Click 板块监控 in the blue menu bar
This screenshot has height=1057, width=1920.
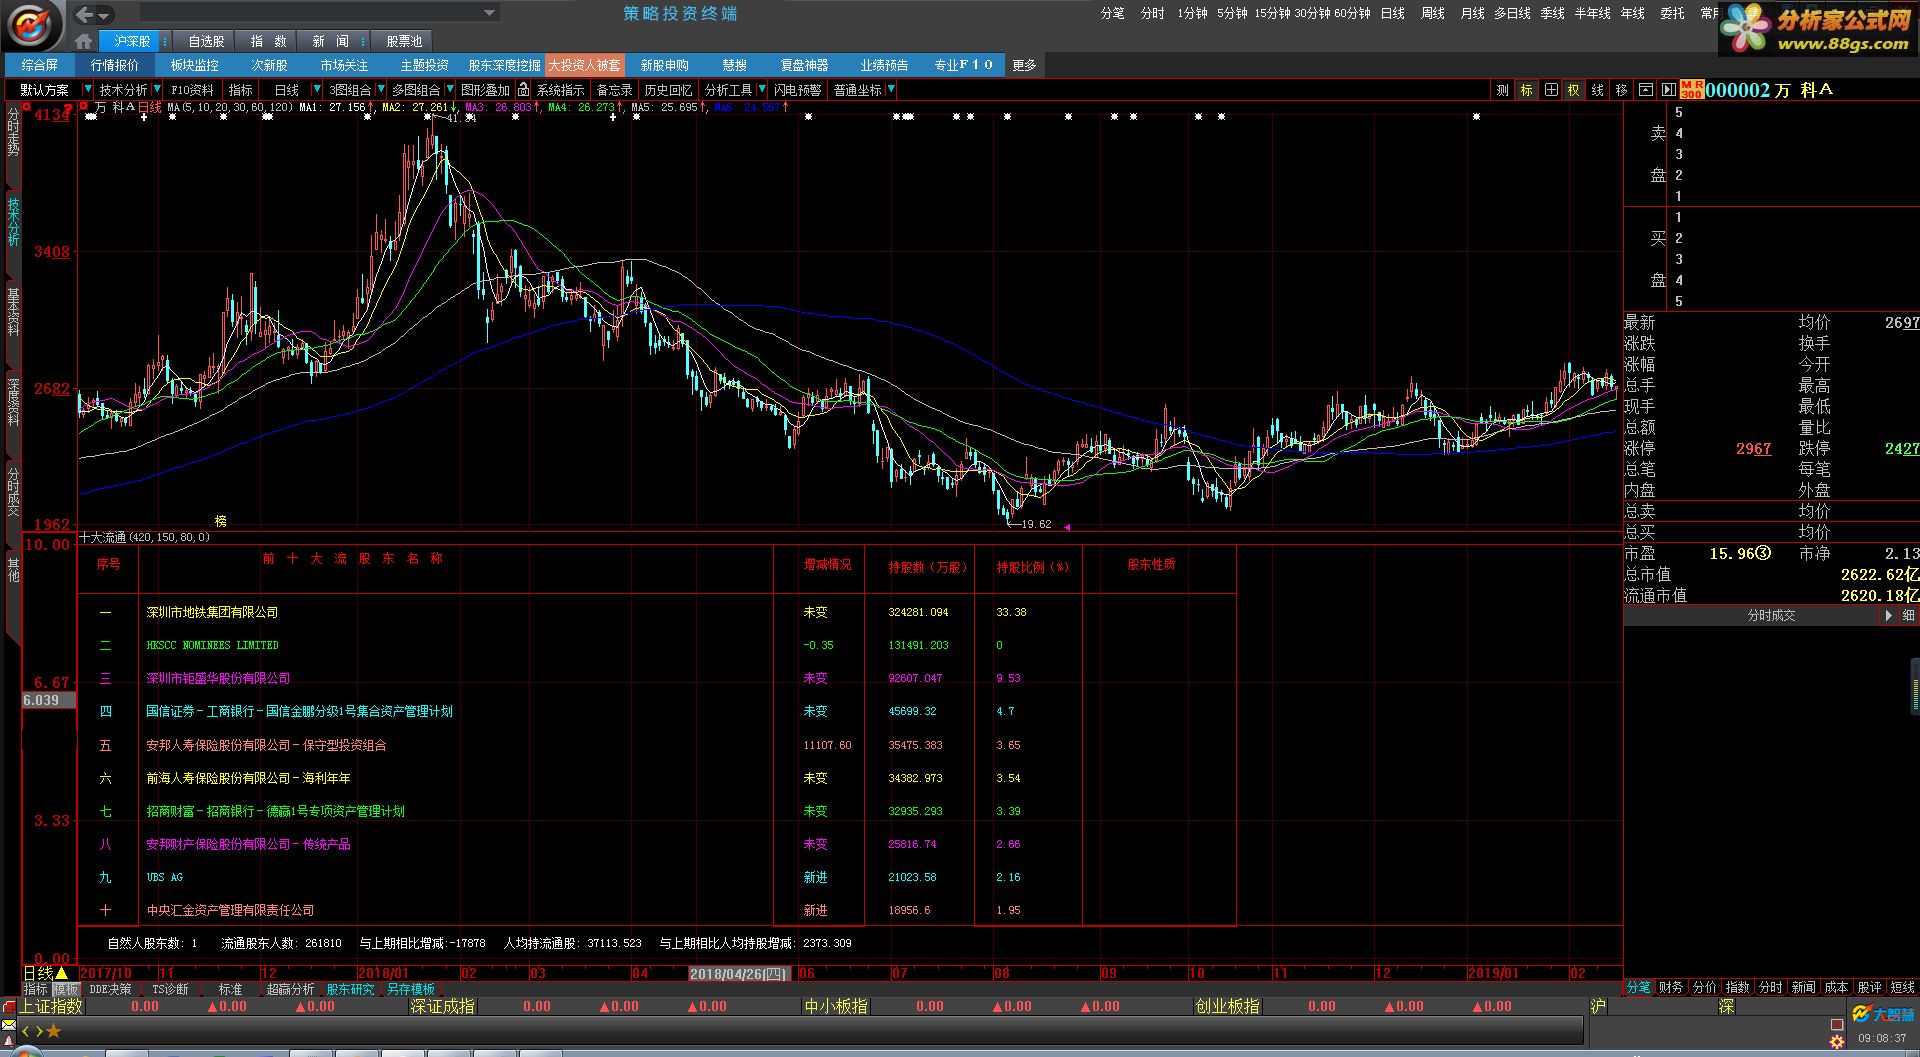pos(194,65)
